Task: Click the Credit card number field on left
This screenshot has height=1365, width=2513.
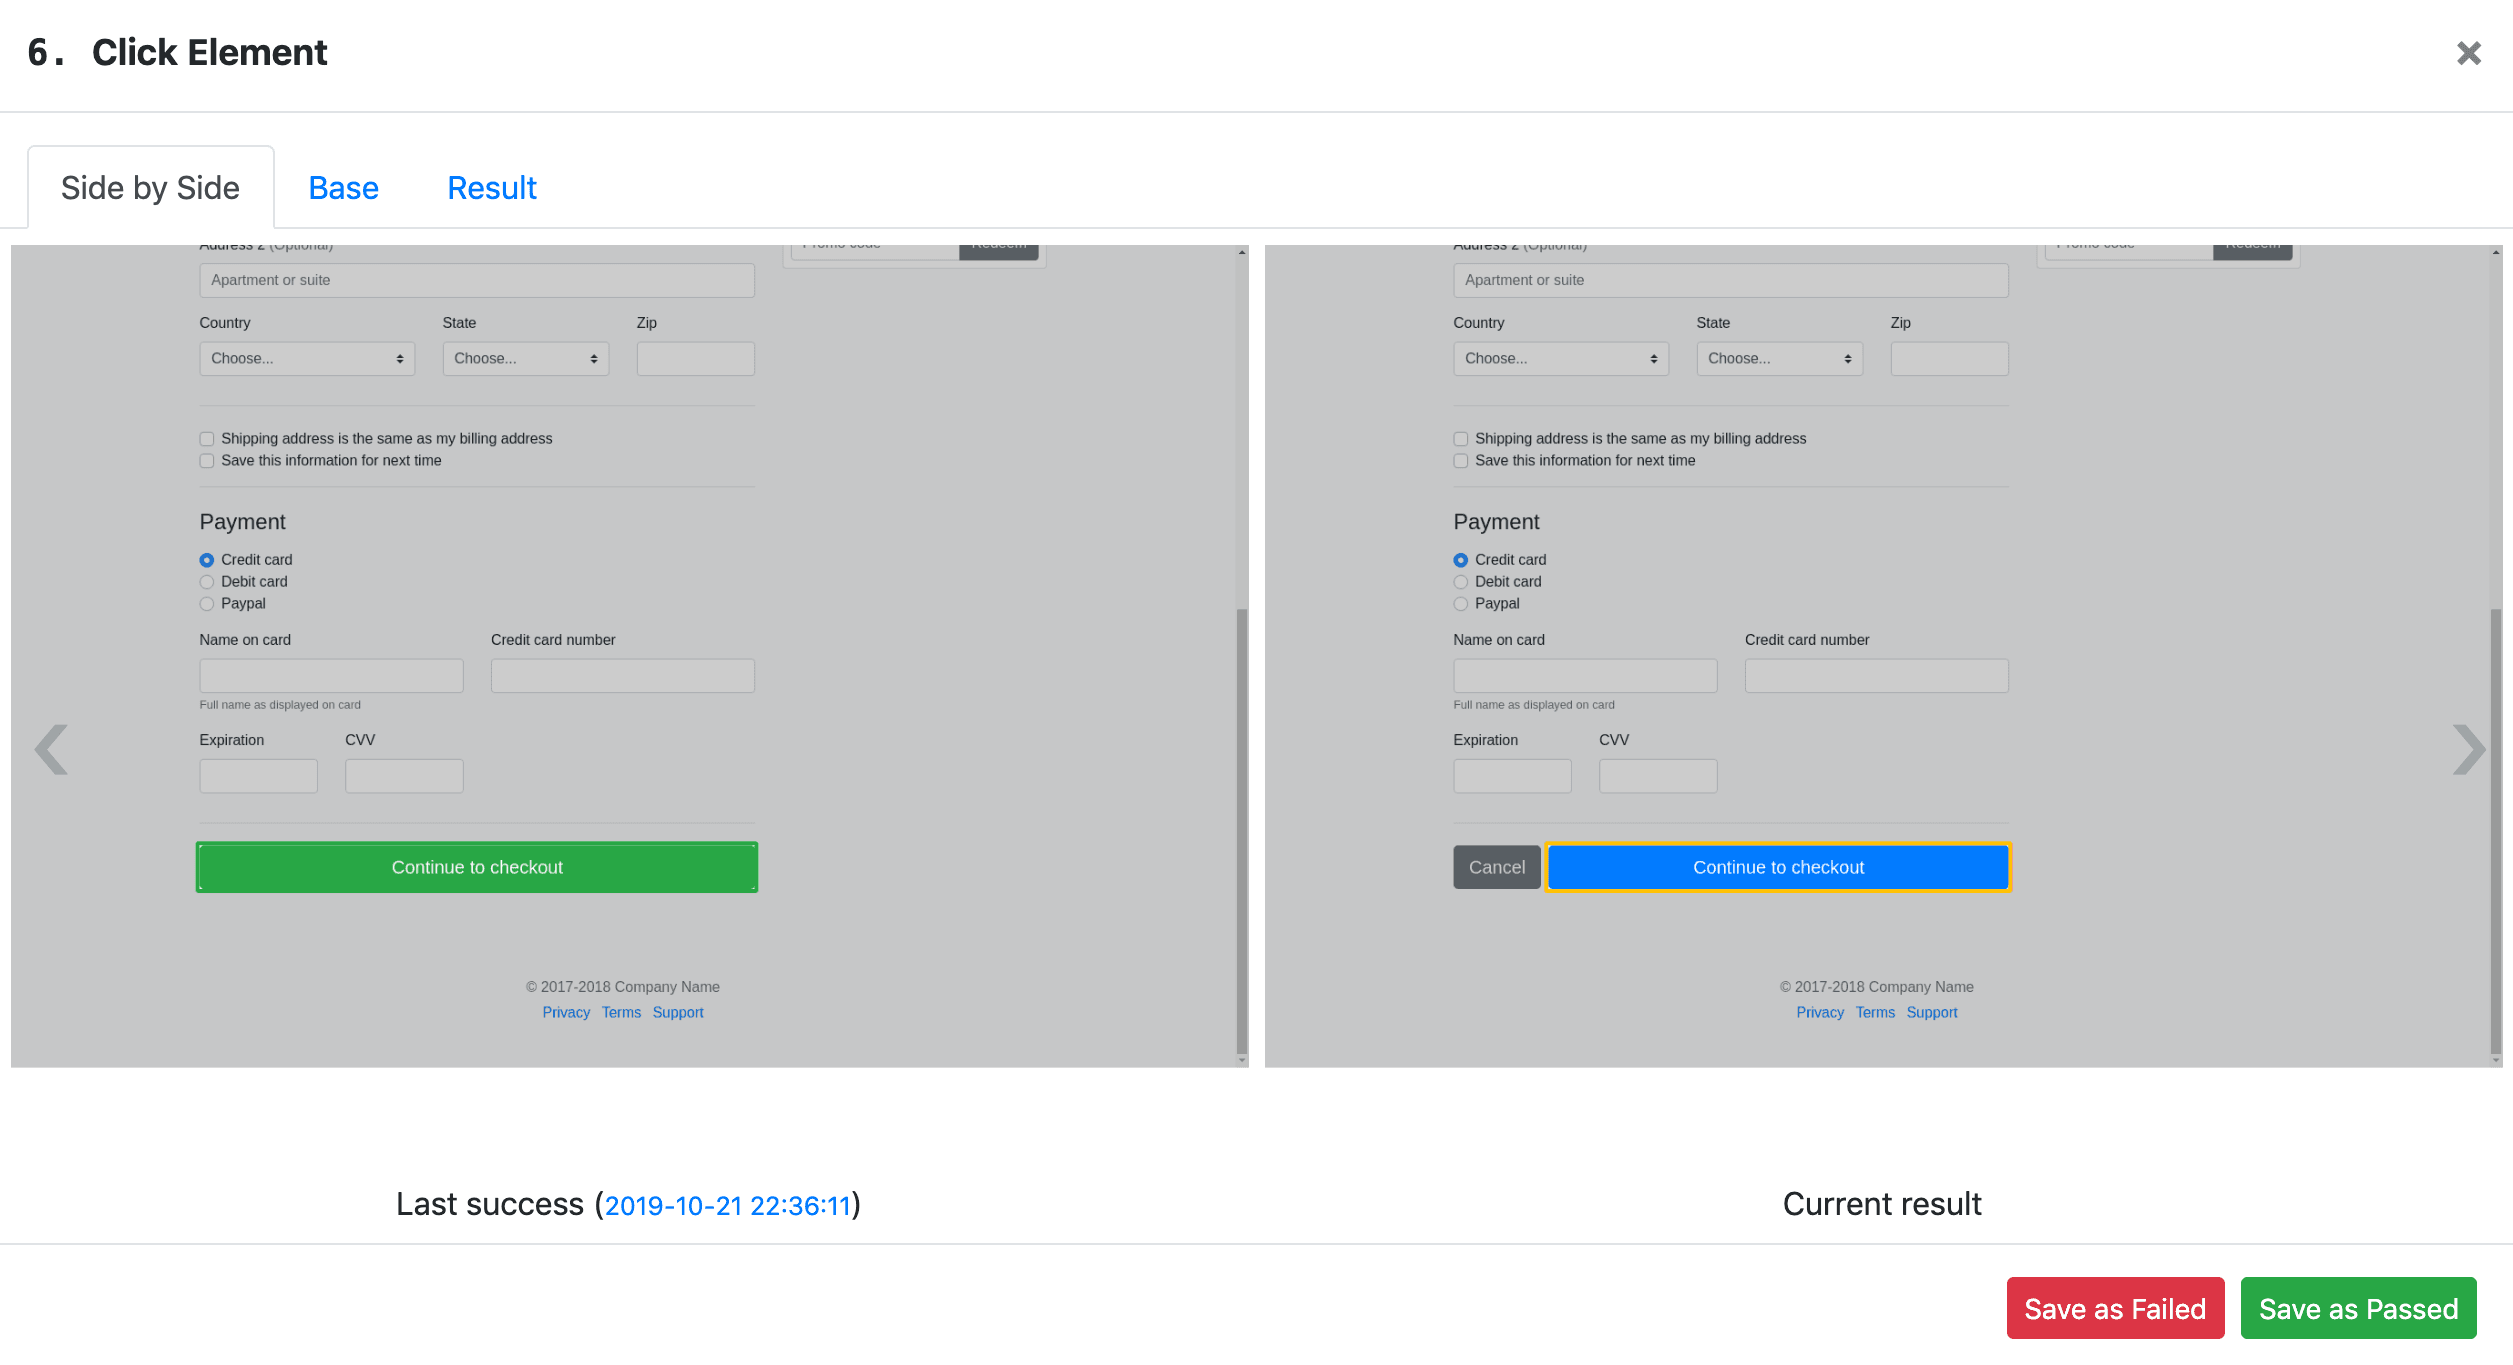Action: pos(622,675)
